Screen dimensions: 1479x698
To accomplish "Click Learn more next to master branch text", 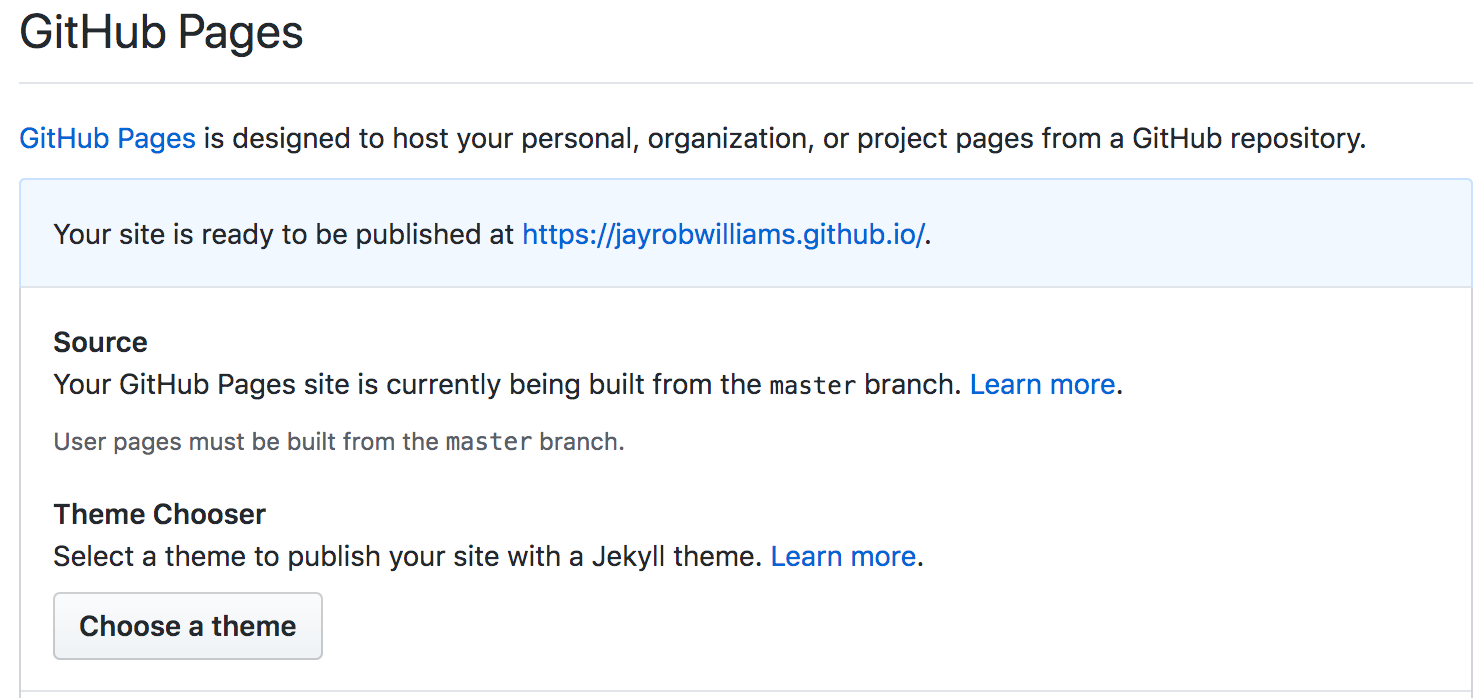I will [x=1041, y=384].
